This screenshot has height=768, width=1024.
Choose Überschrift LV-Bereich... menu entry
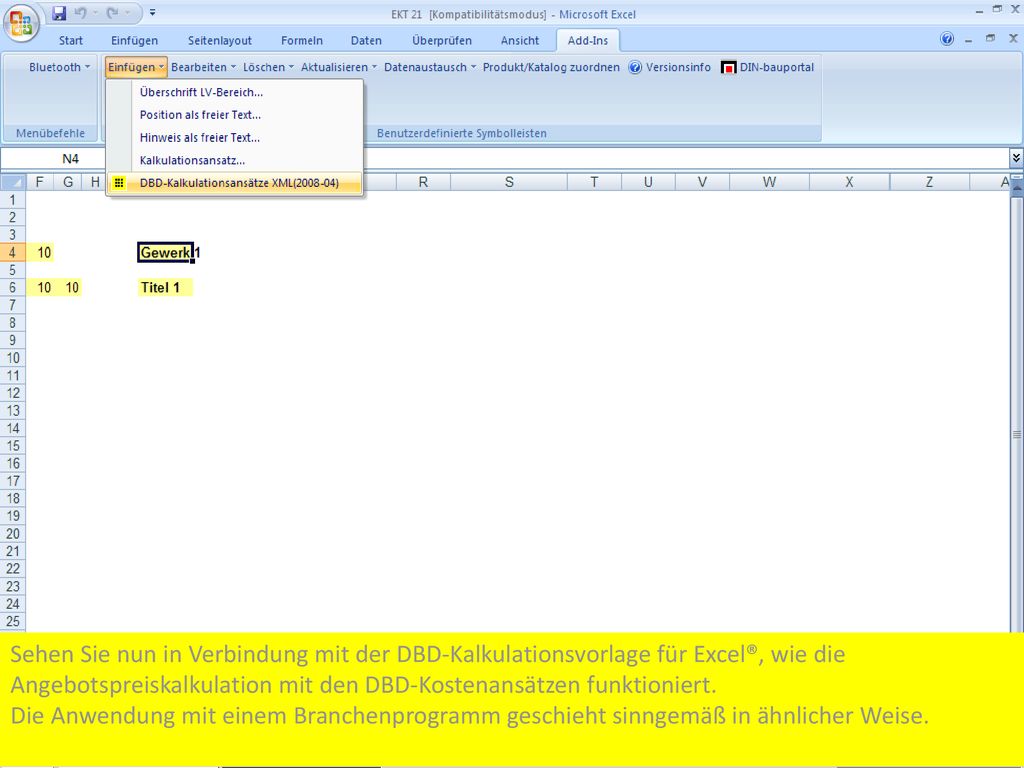234,92
